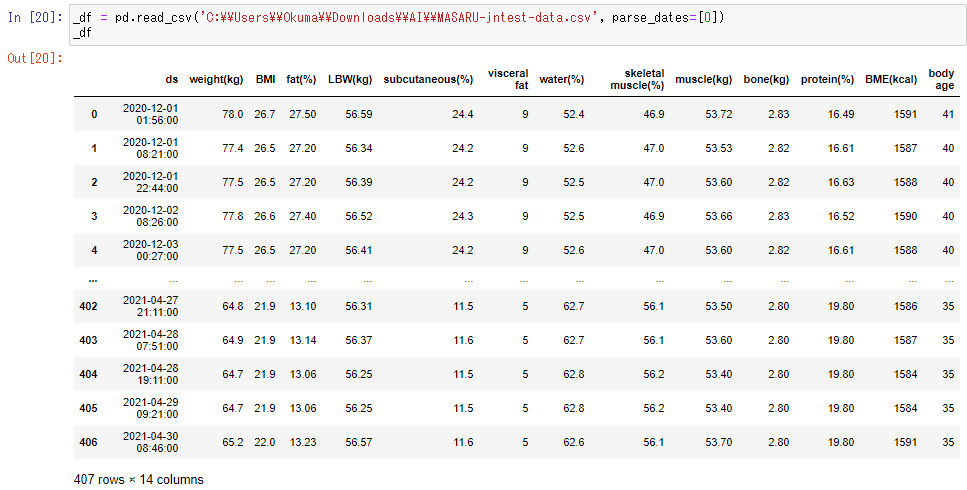Click BME value 1590 in row 3
The height and width of the screenshot is (490, 967).
coord(905,216)
